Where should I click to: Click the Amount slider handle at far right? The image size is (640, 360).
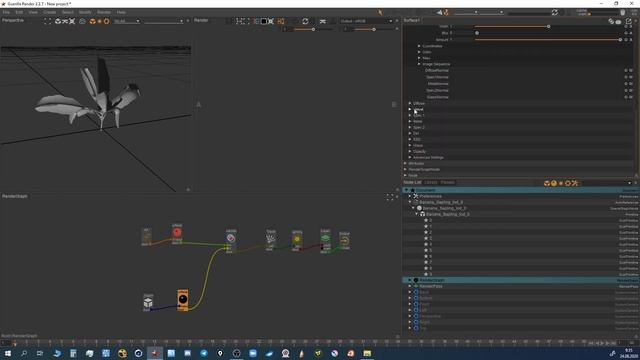point(620,40)
